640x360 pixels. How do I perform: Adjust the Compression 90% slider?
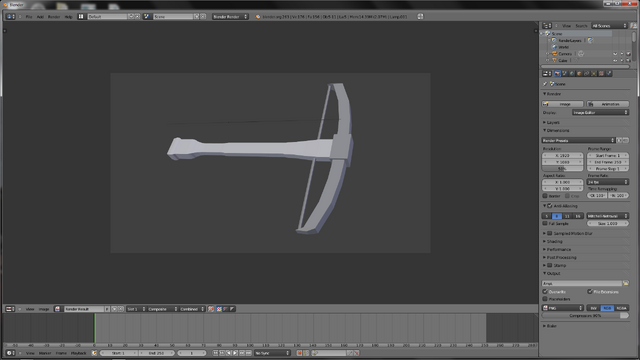pos(585,316)
